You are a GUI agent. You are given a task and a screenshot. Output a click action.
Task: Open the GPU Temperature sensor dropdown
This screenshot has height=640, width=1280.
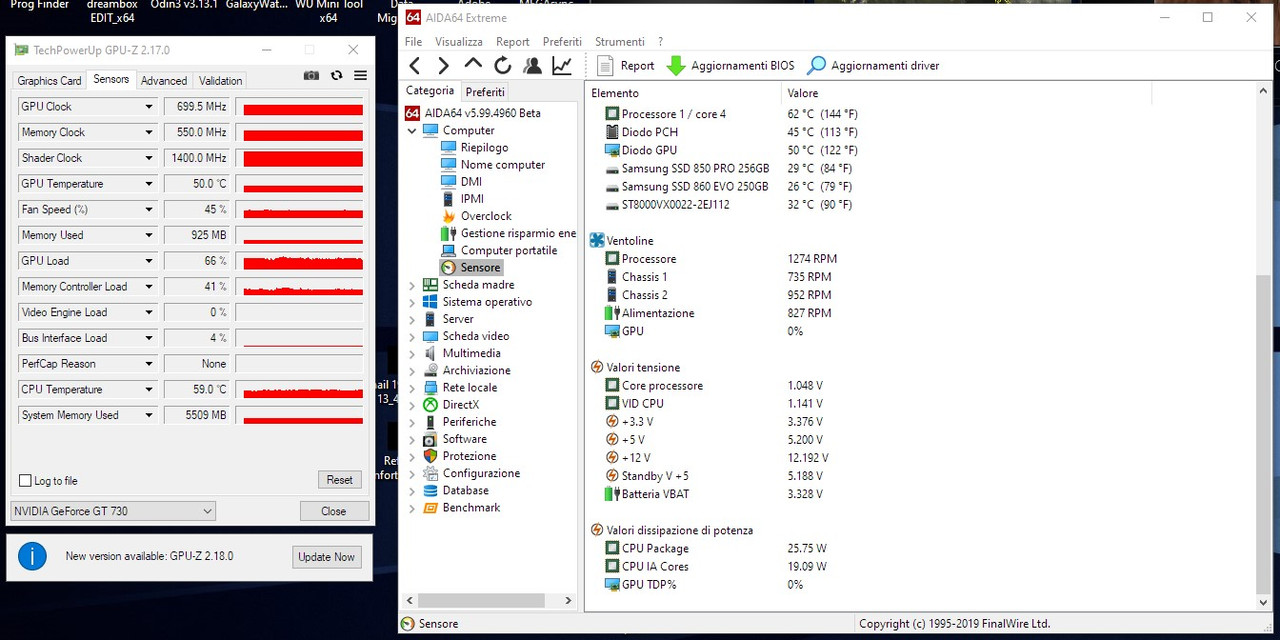pyautogui.click(x=149, y=184)
